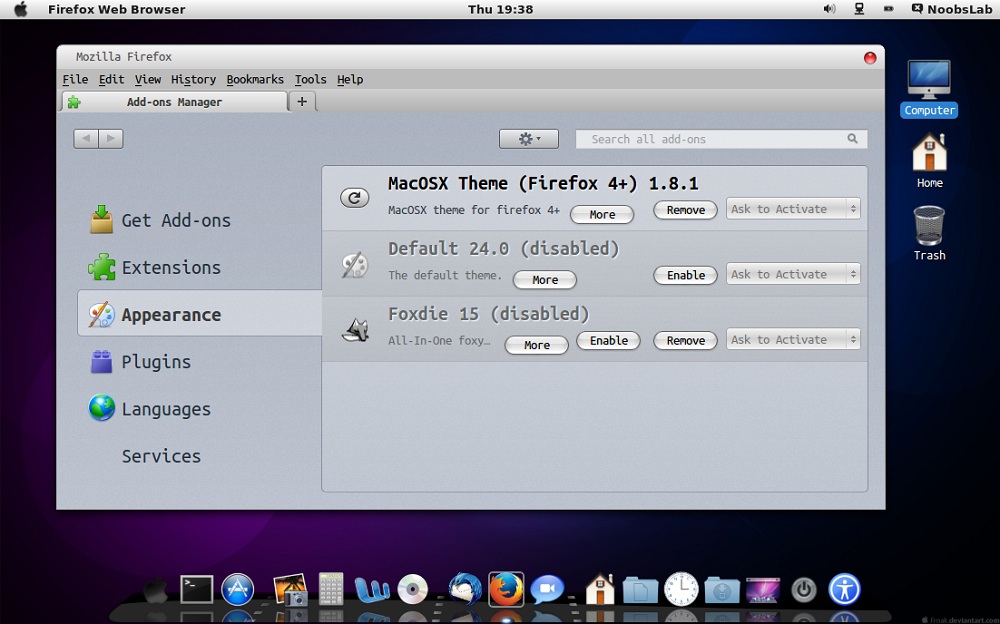1000x624 pixels.
Task: Open the Trash desktop icon
Action: pyautogui.click(x=929, y=233)
